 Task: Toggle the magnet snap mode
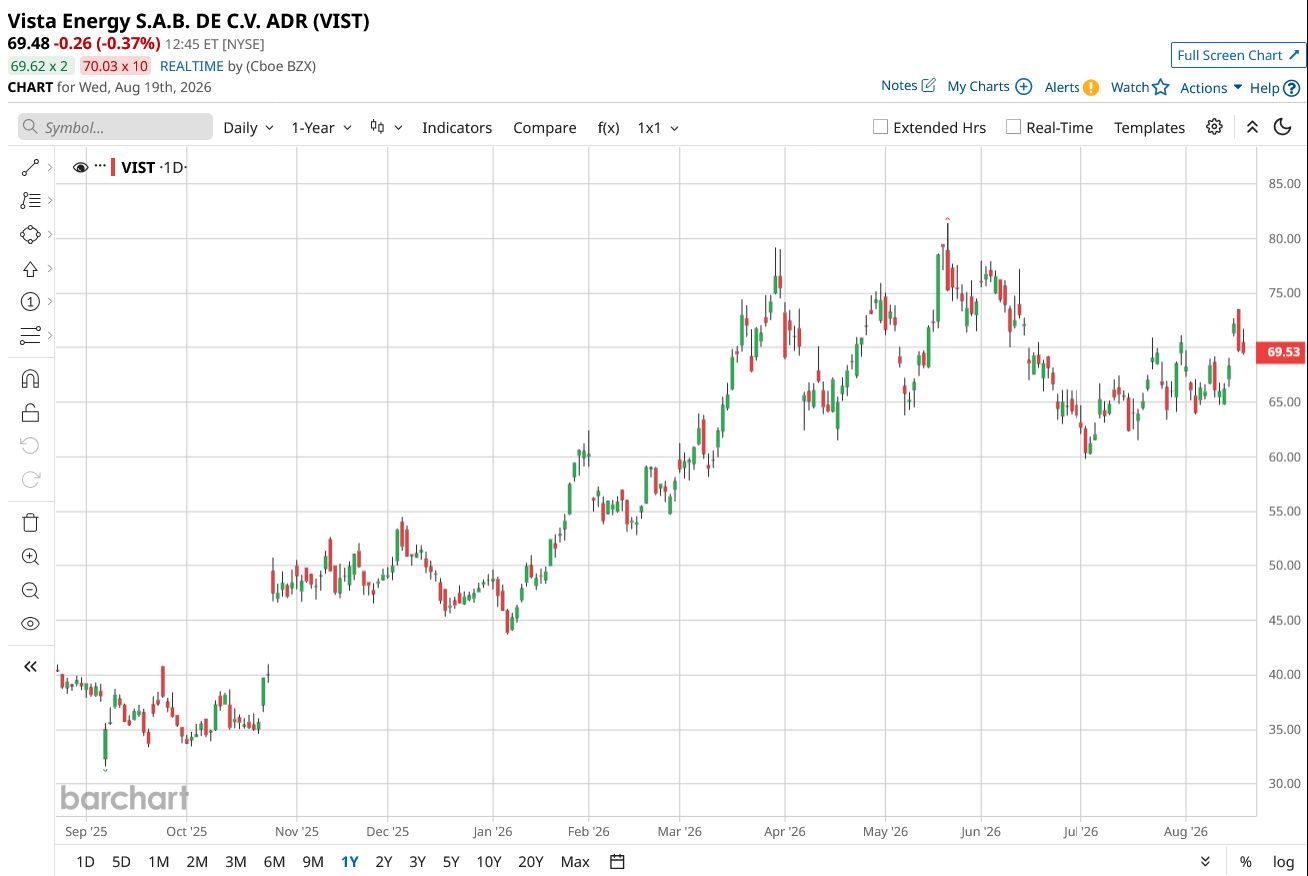coord(30,379)
